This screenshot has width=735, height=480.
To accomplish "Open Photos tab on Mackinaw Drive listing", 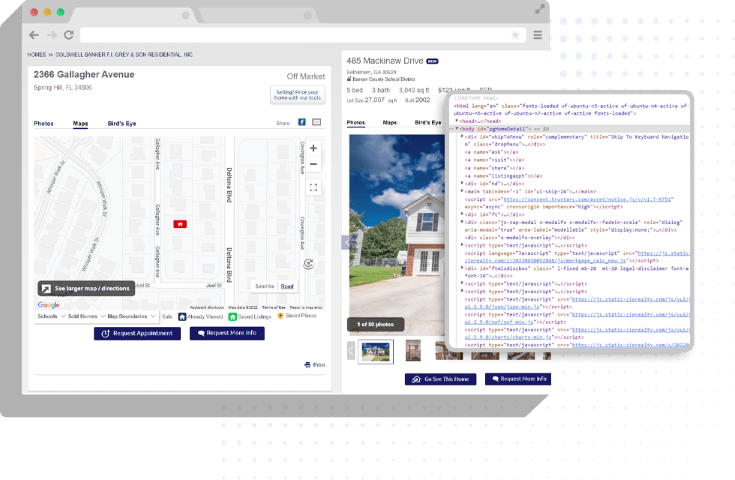I will coord(356,122).
